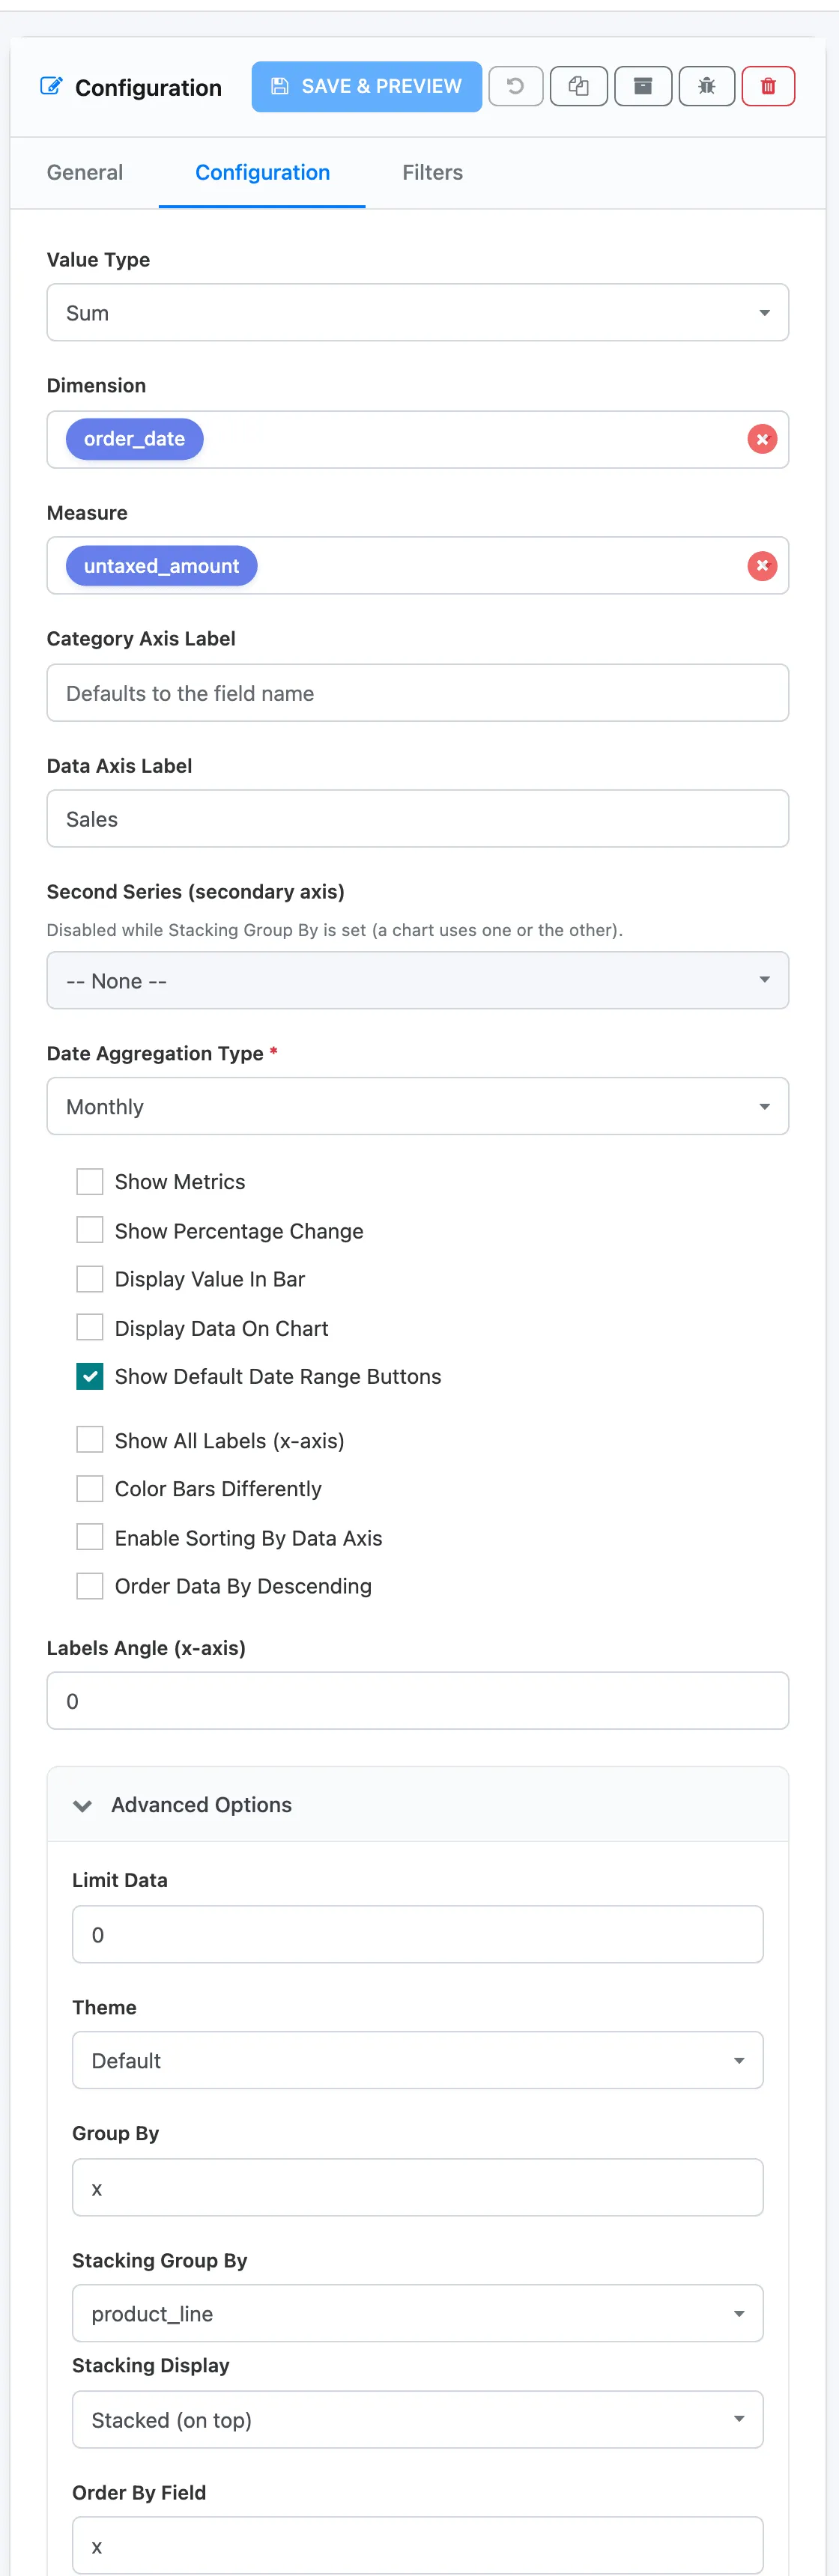Click the Group By input field

pos(418,2187)
